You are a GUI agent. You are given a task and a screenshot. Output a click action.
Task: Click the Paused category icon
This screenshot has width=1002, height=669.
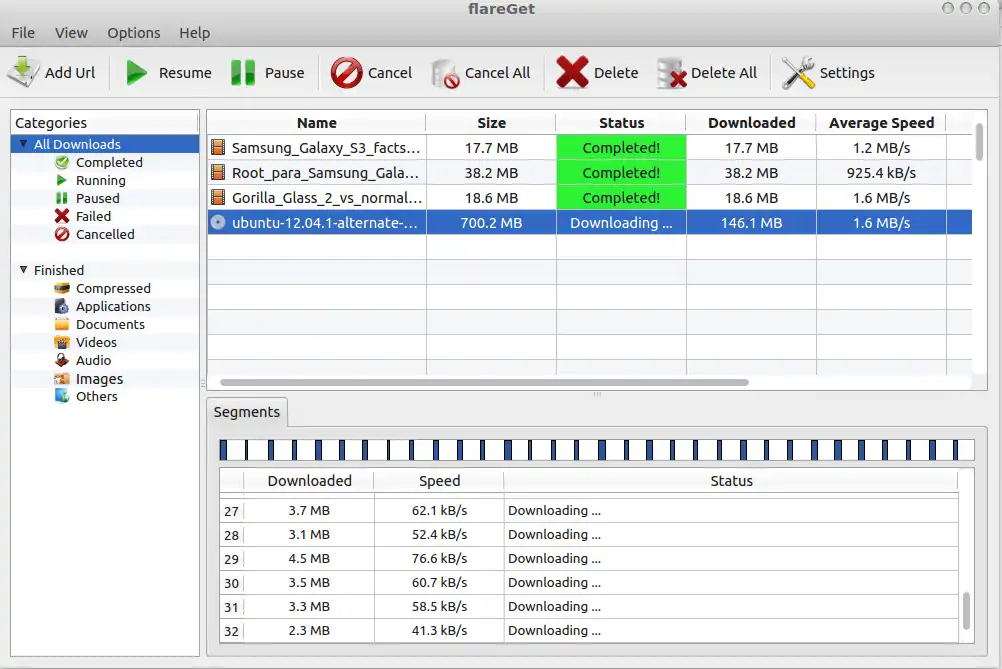tap(62, 198)
